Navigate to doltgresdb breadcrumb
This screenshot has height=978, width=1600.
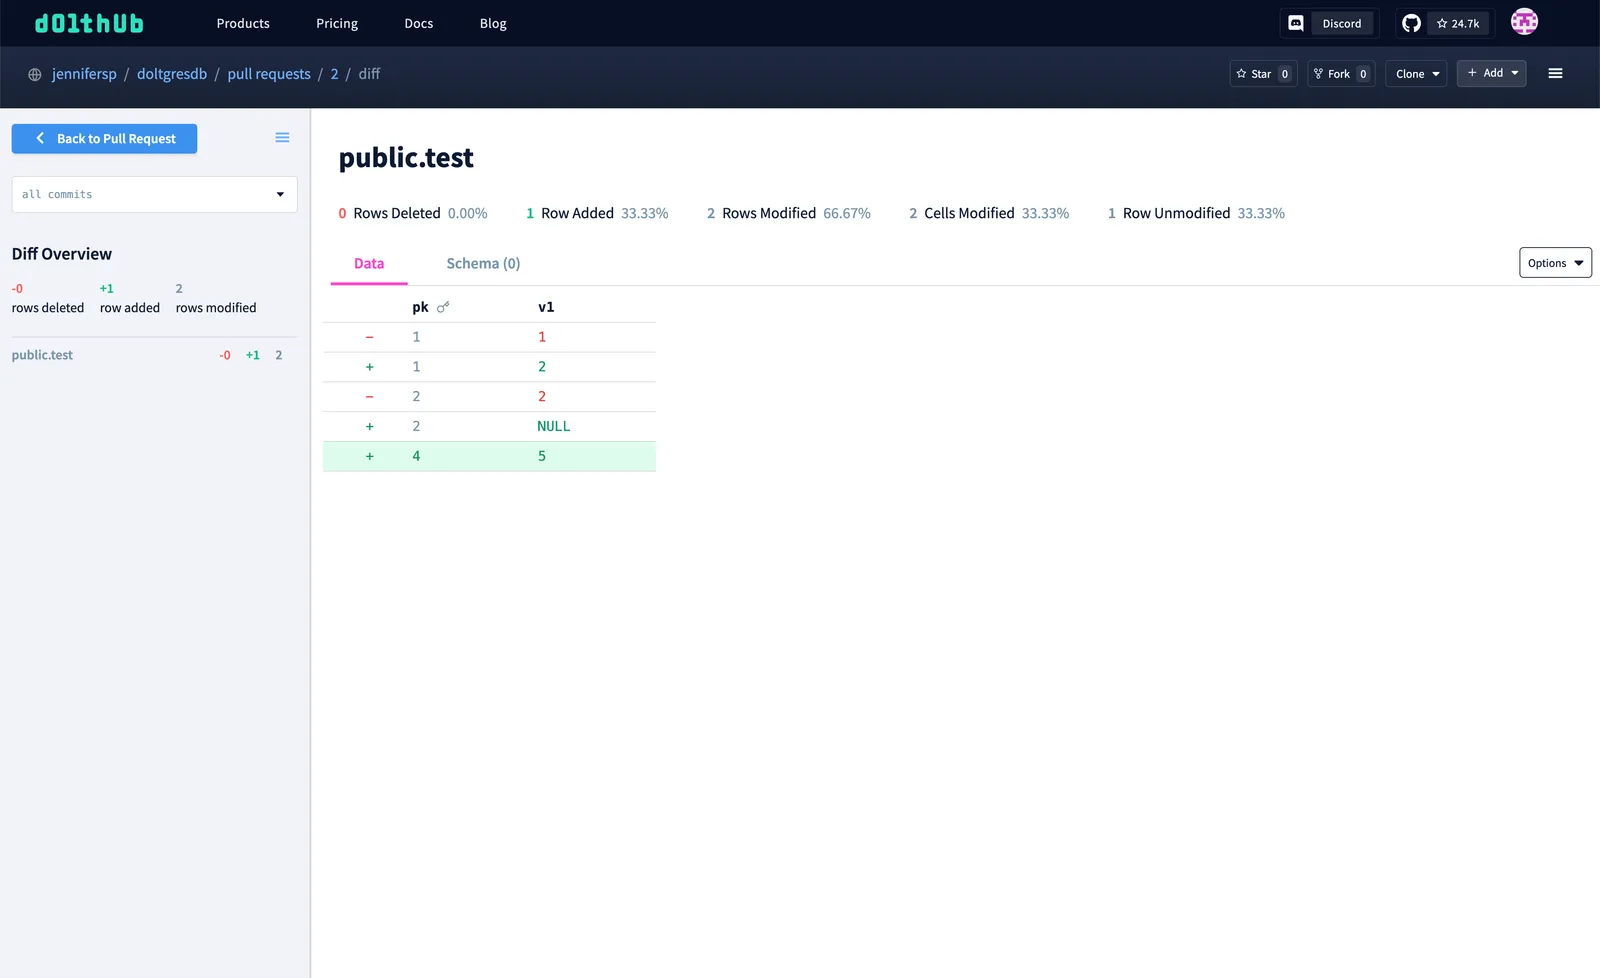[172, 74]
